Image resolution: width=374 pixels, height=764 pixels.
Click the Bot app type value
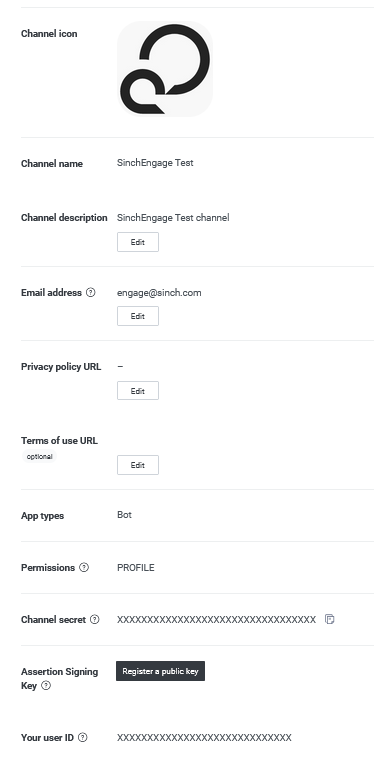coord(124,515)
